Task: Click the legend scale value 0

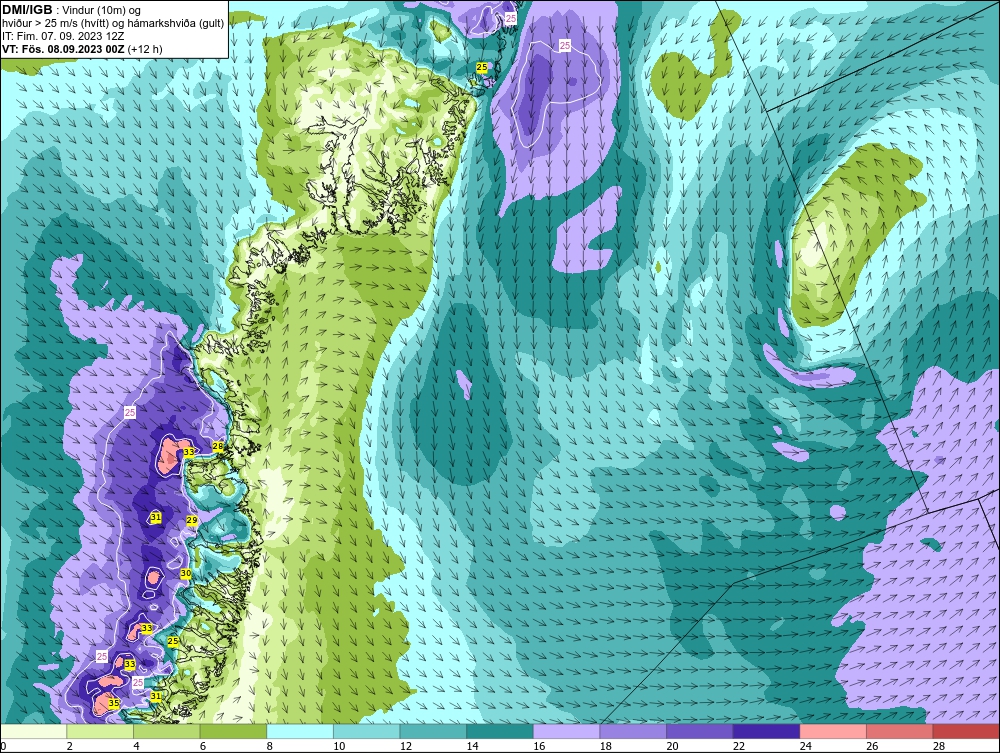Action: point(3,746)
